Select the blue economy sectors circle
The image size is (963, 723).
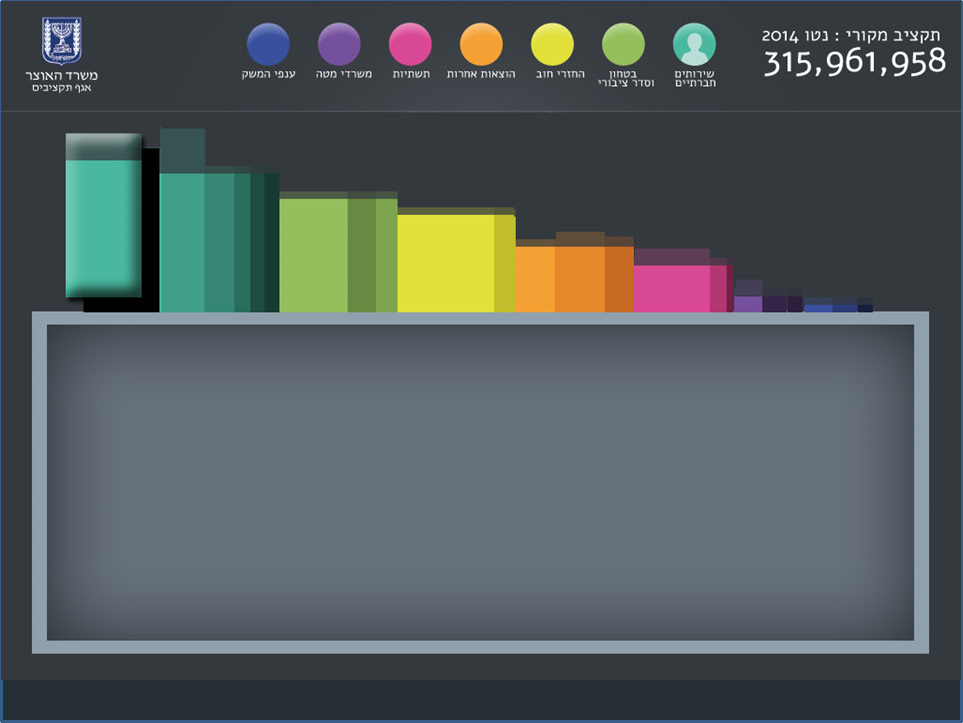click(268, 44)
